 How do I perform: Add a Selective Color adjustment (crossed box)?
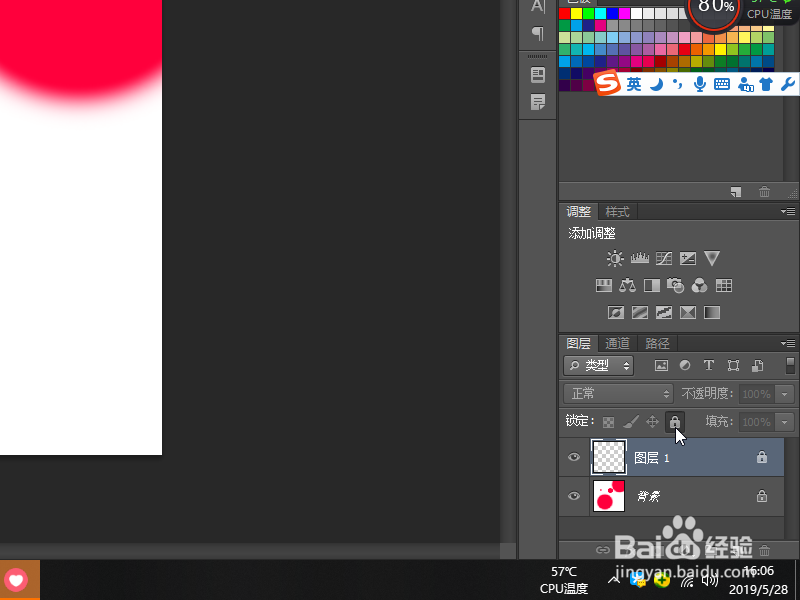(x=688, y=312)
